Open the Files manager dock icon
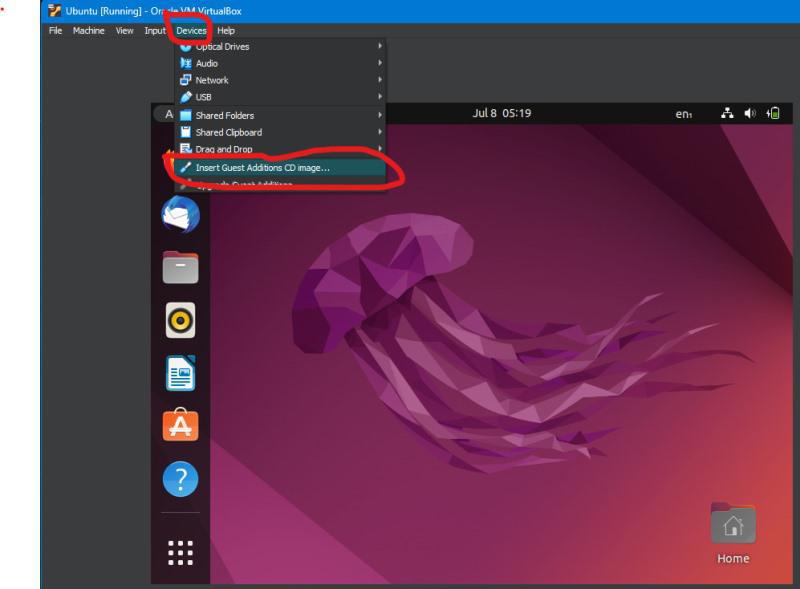 tap(180, 267)
